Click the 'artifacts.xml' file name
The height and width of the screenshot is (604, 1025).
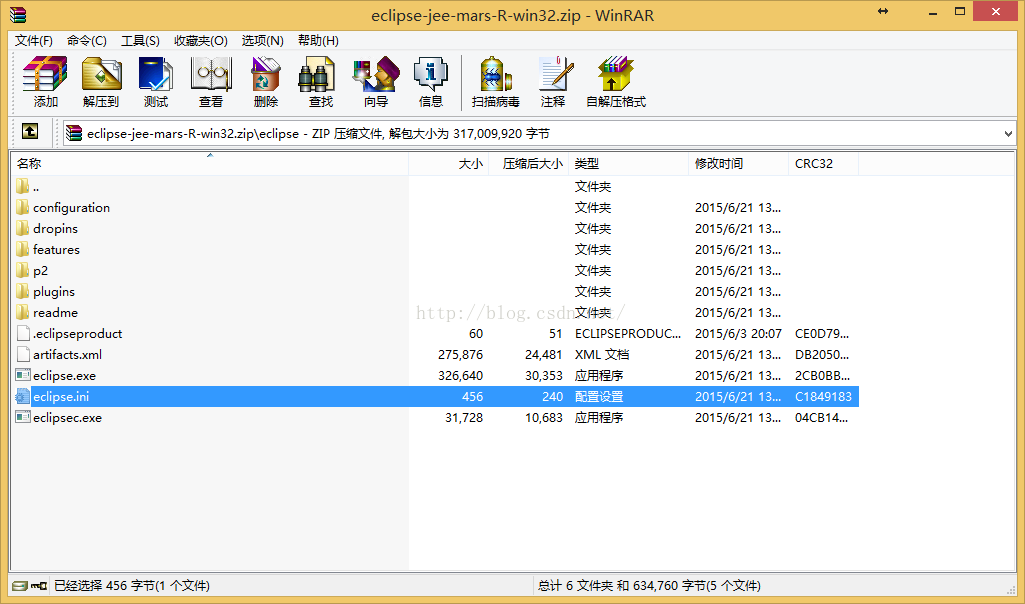click(67, 354)
